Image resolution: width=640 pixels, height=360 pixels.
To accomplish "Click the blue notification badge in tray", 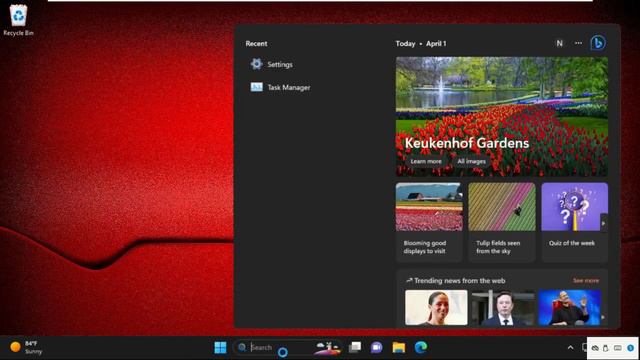I will click(631, 348).
